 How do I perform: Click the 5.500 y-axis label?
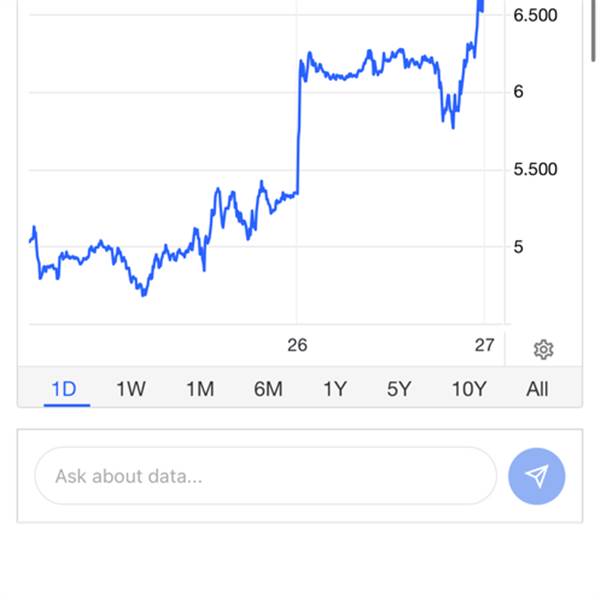pyautogui.click(x=535, y=169)
